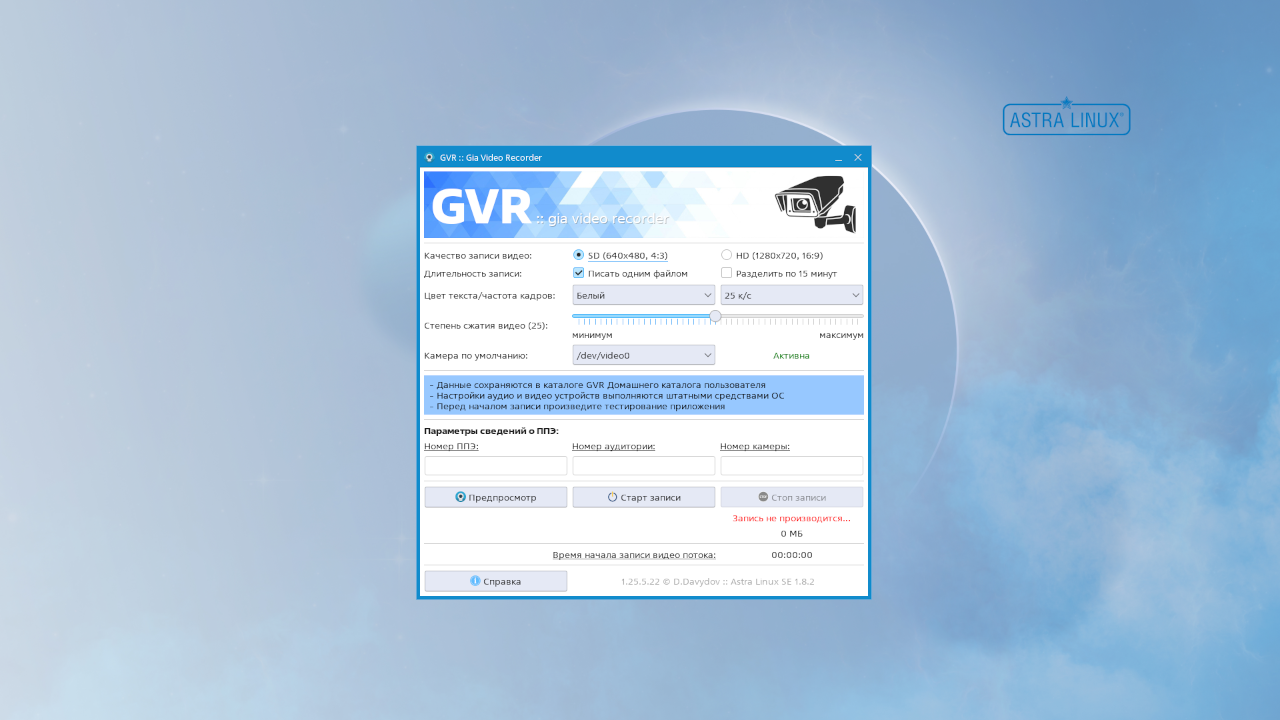
Task: Click the Astra Linux logo on desktop
Action: pyautogui.click(x=1066, y=116)
